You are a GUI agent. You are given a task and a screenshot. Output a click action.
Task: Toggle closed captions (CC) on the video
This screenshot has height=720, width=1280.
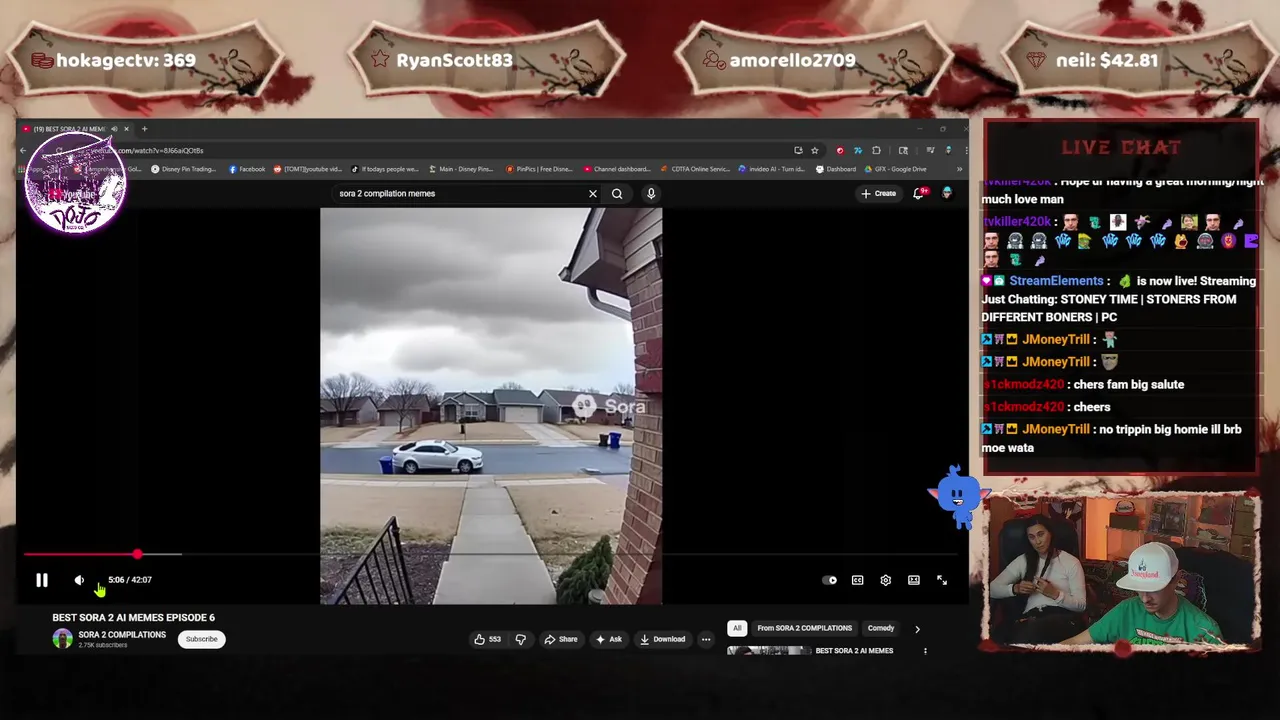point(857,580)
